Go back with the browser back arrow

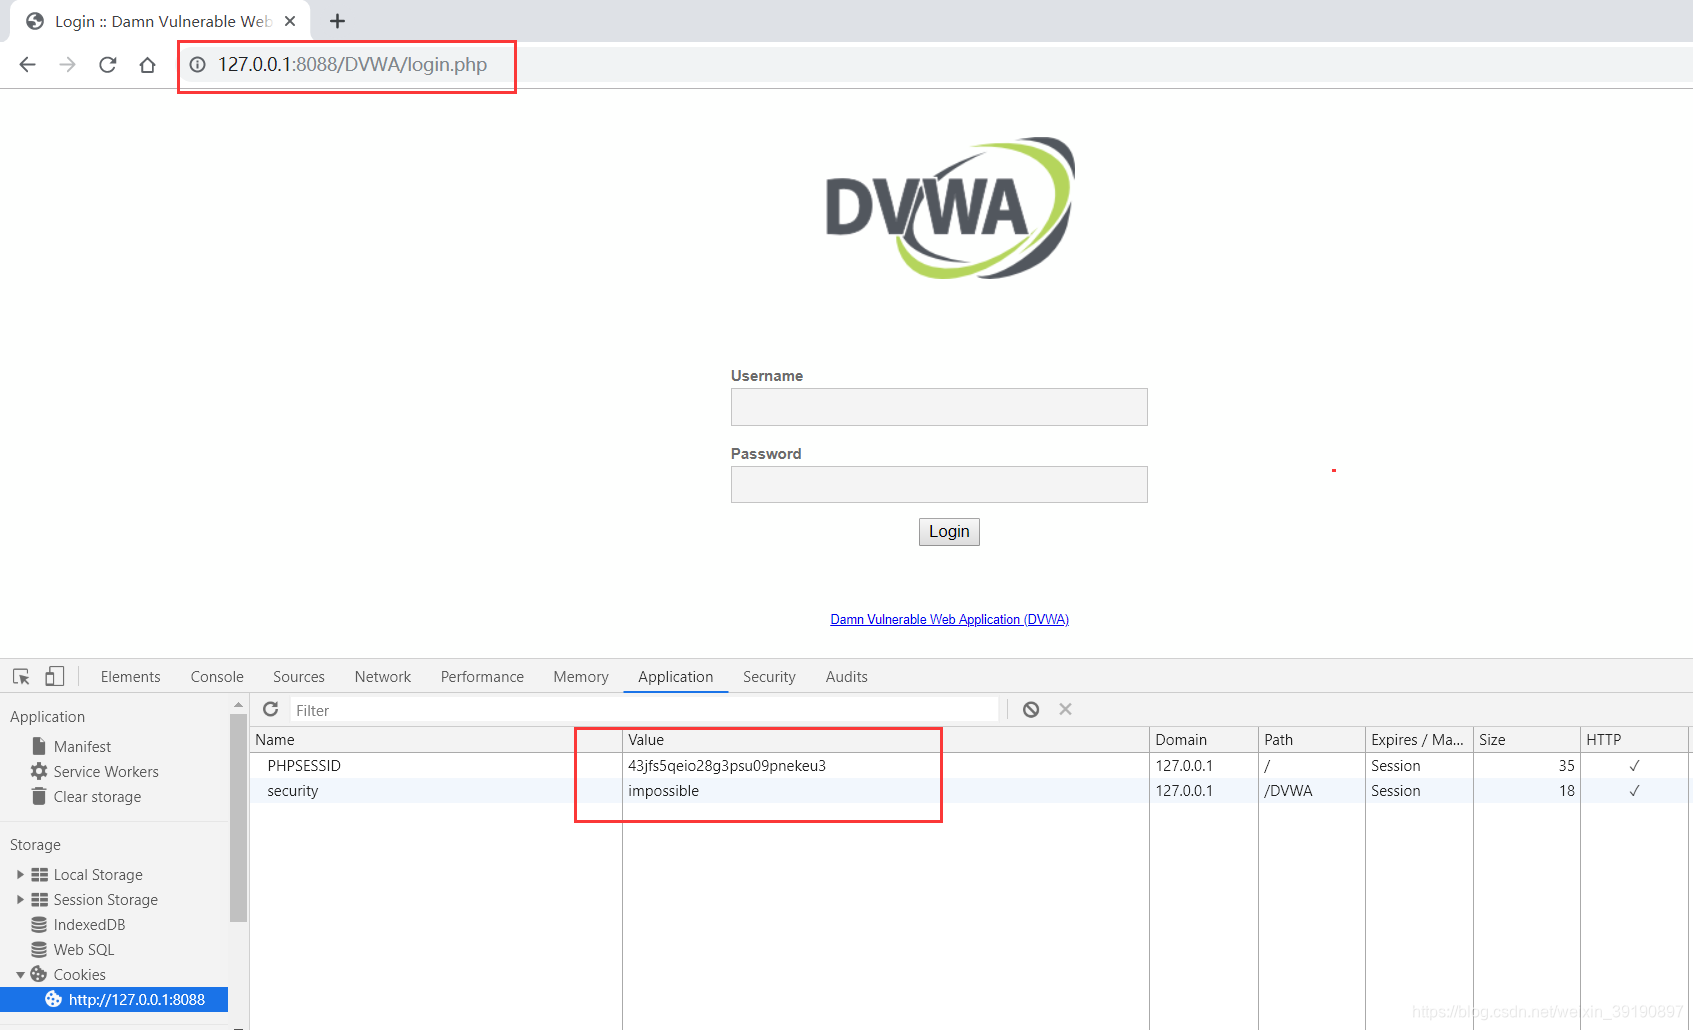coord(27,65)
